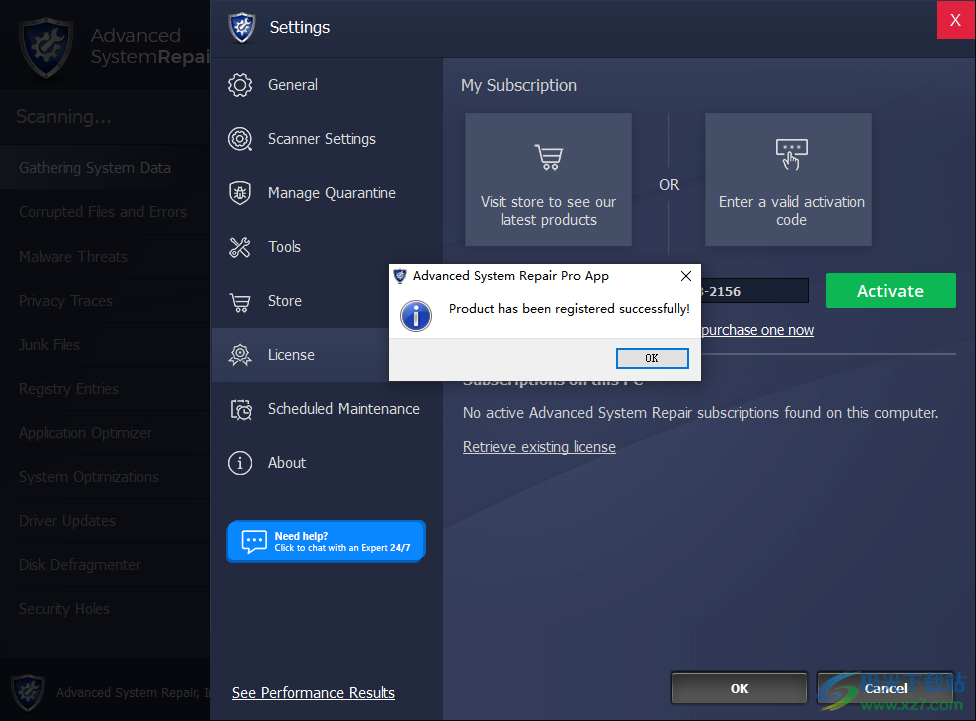Click Visit store to see latest products card
This screenshot has height=721, width=976.
548,179
